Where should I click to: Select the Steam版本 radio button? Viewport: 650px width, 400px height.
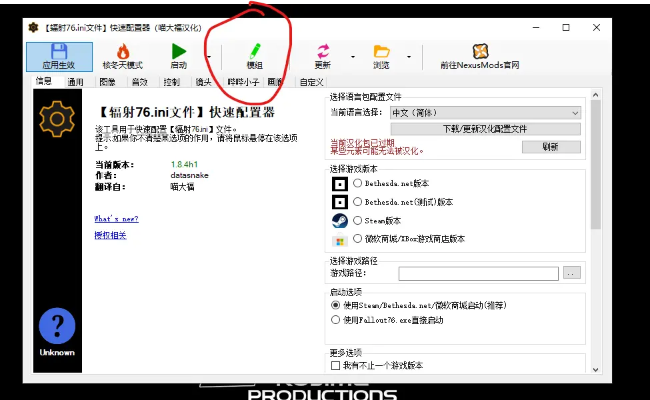click(357, 221)
